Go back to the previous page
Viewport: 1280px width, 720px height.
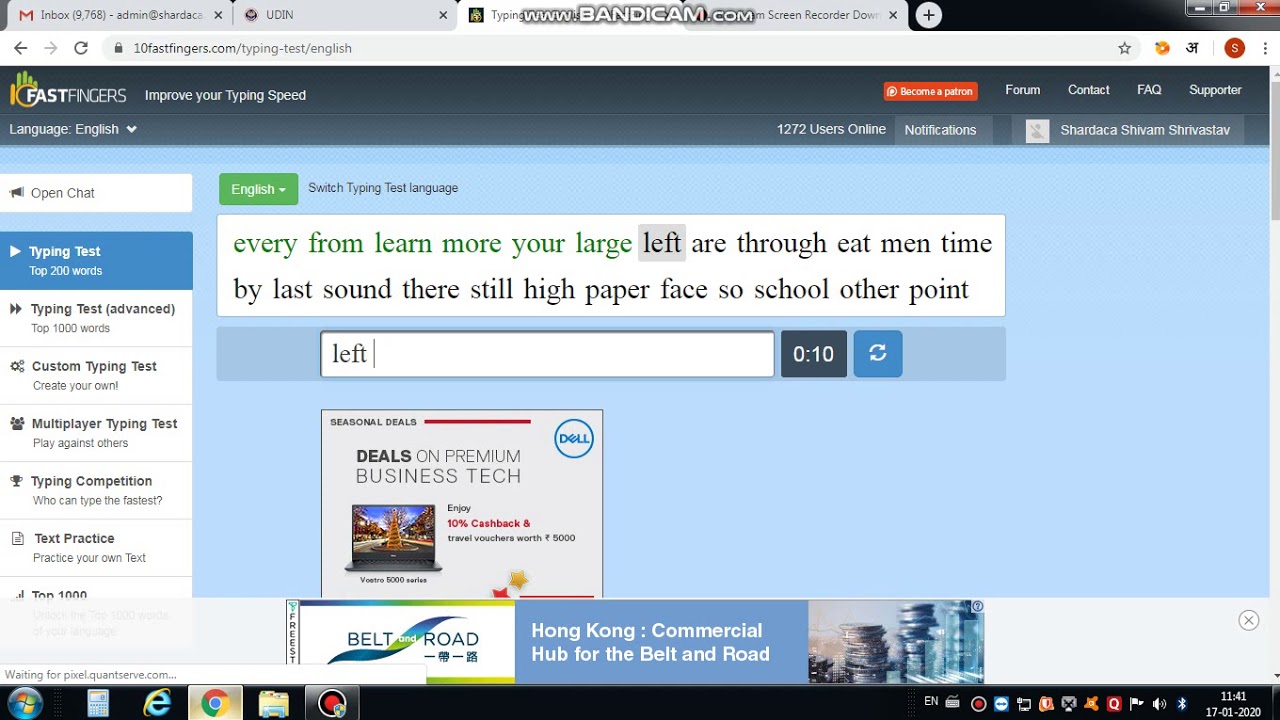(x=20, y=48)
